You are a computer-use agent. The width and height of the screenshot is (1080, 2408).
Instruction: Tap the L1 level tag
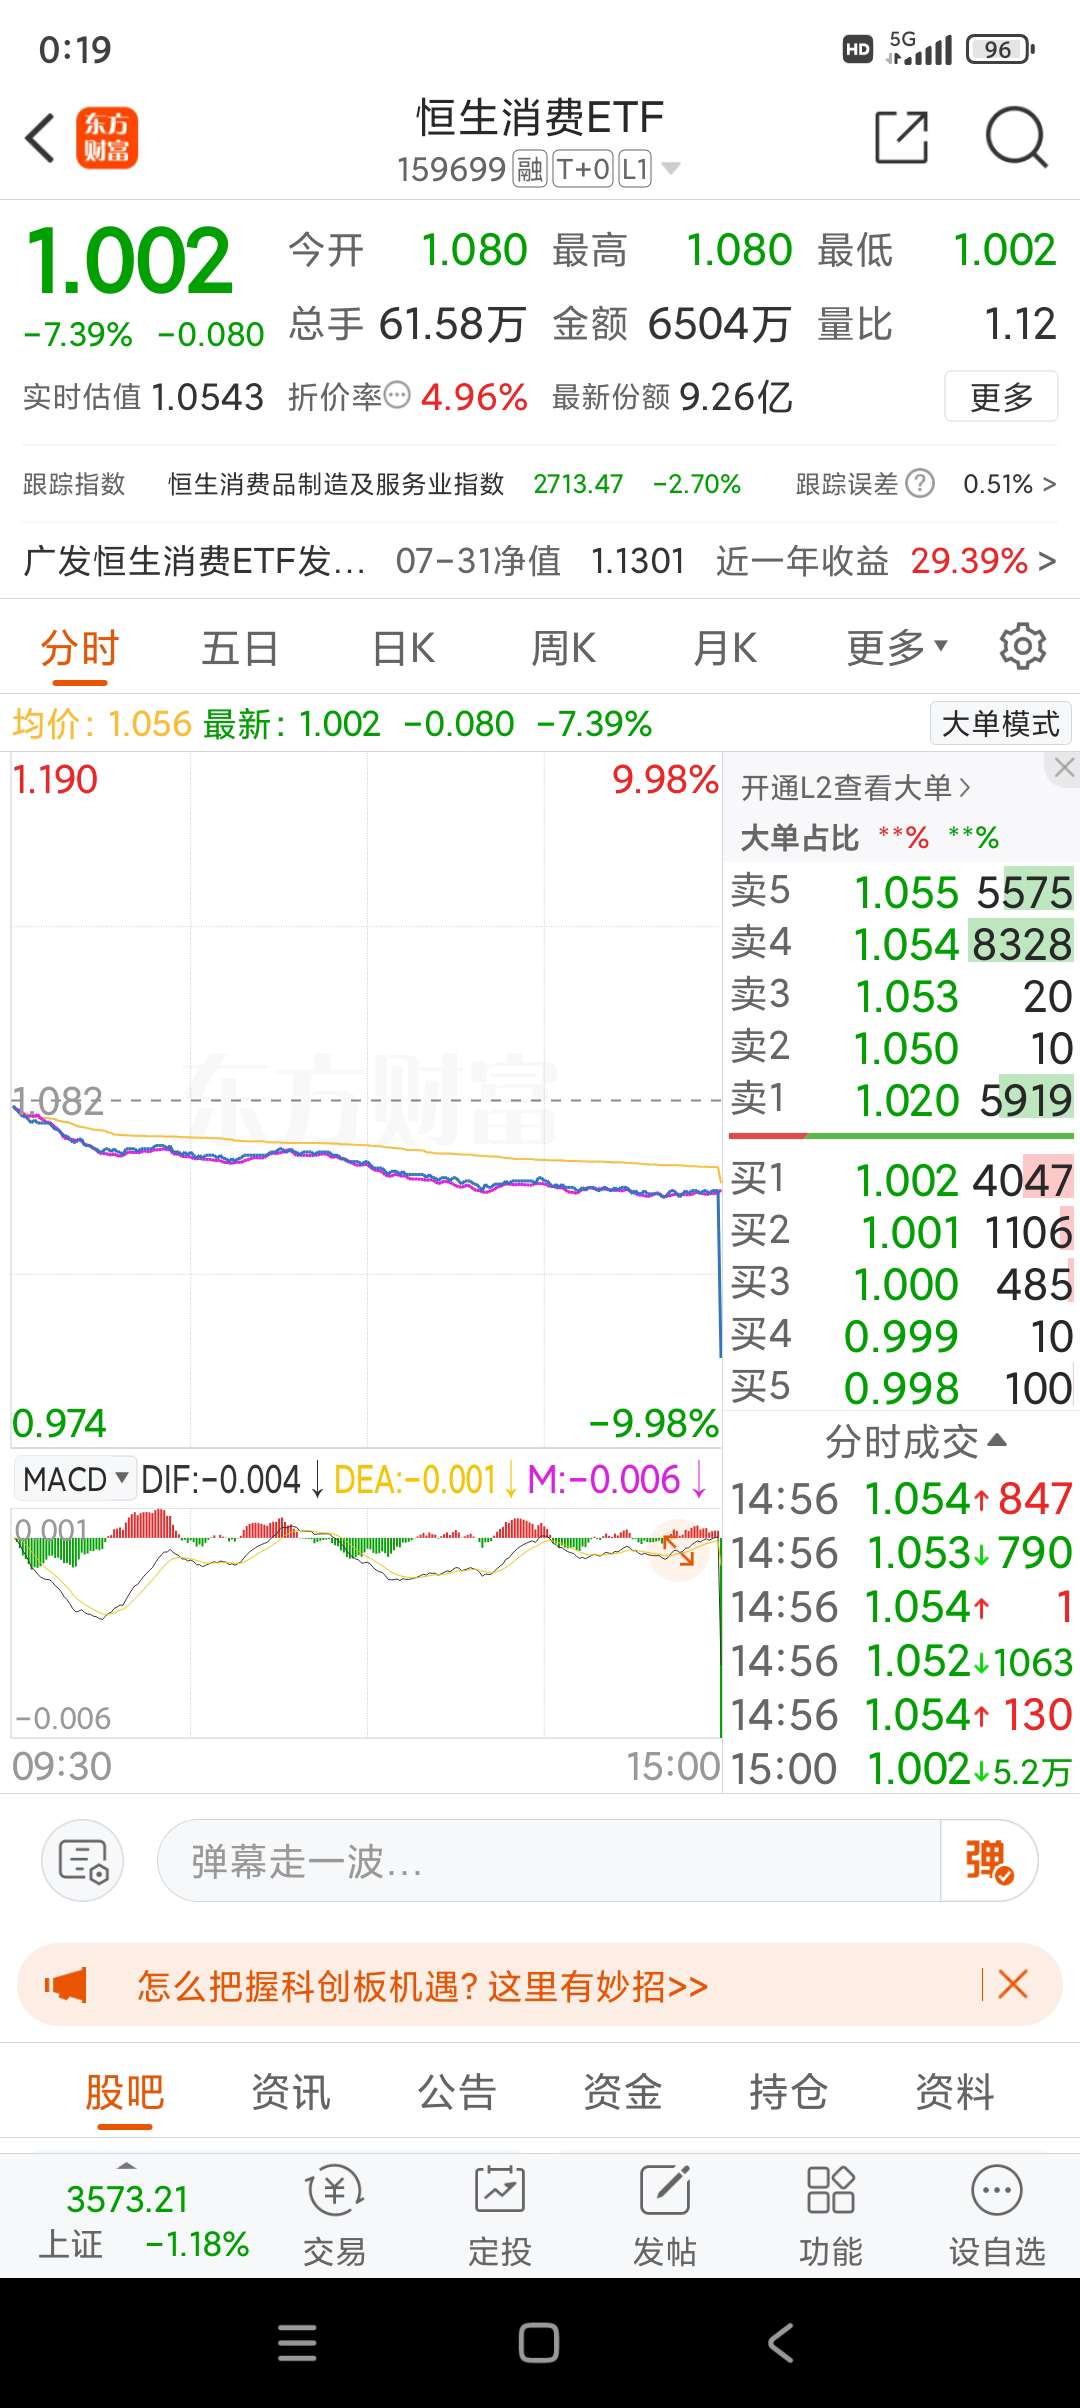635,169
